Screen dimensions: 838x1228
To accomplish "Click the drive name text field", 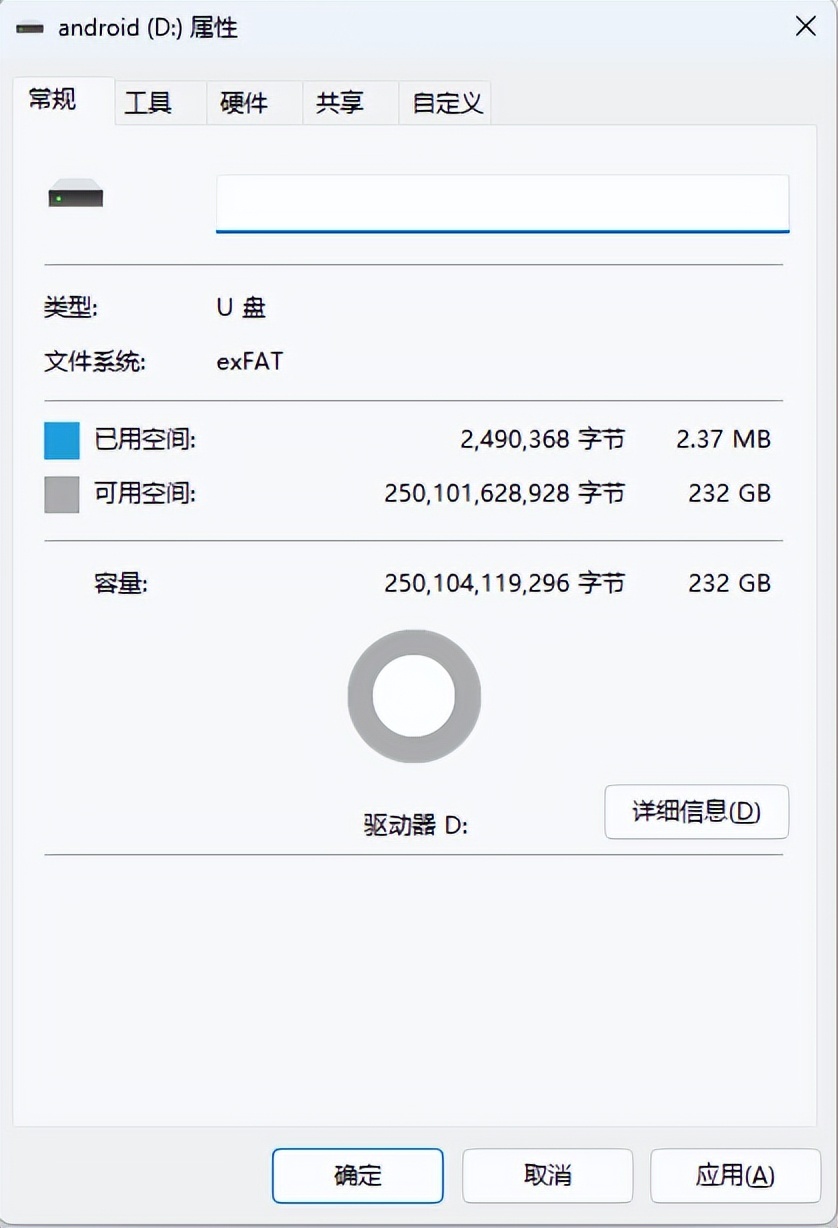I will click(502, 203).
